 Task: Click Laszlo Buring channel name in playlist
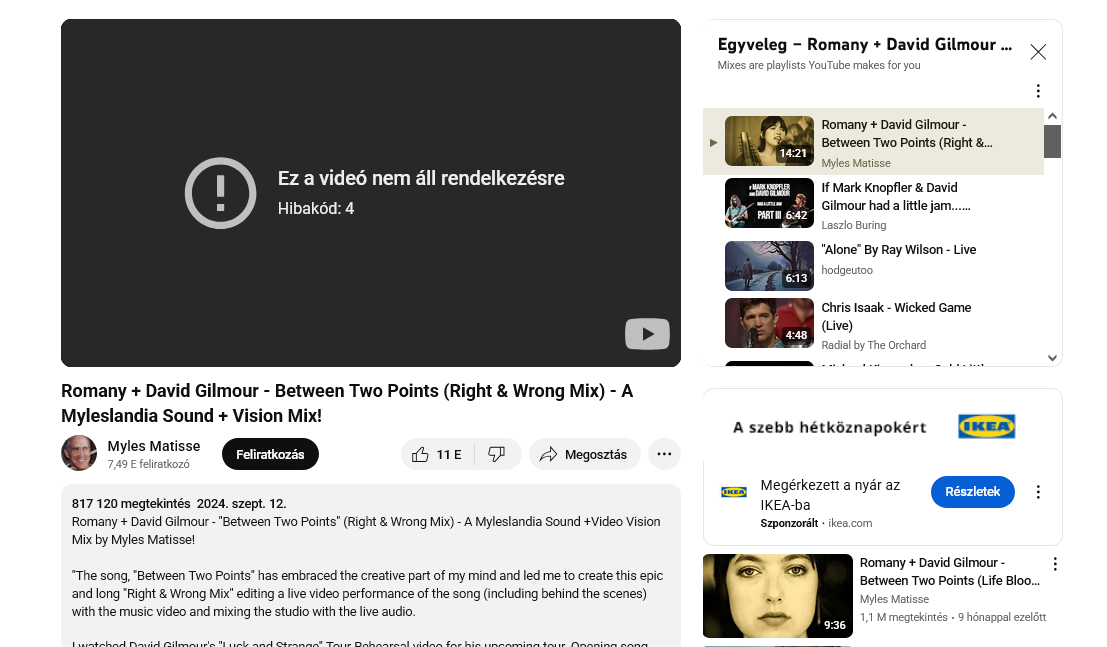point(854,225)
